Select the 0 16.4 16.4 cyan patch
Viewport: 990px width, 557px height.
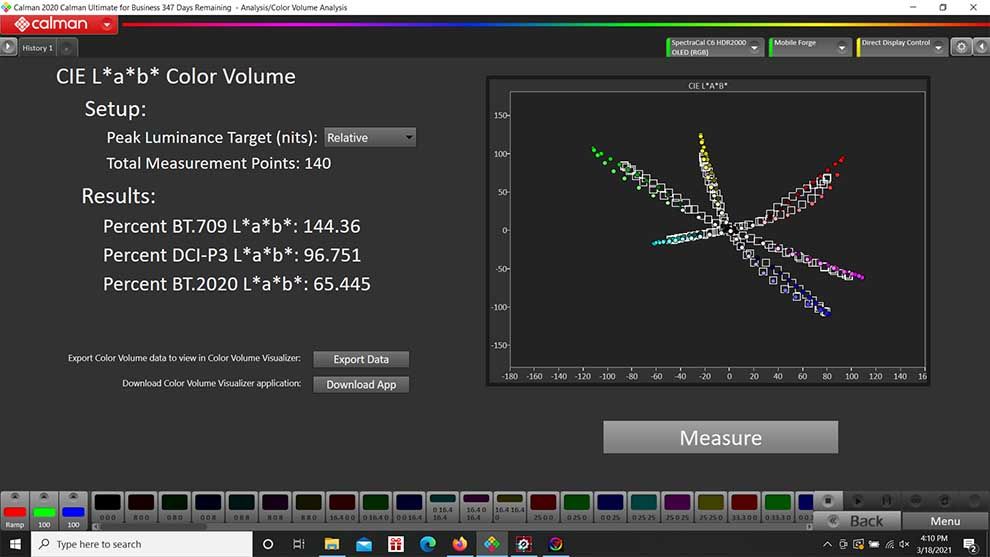[x=442, y=507]
